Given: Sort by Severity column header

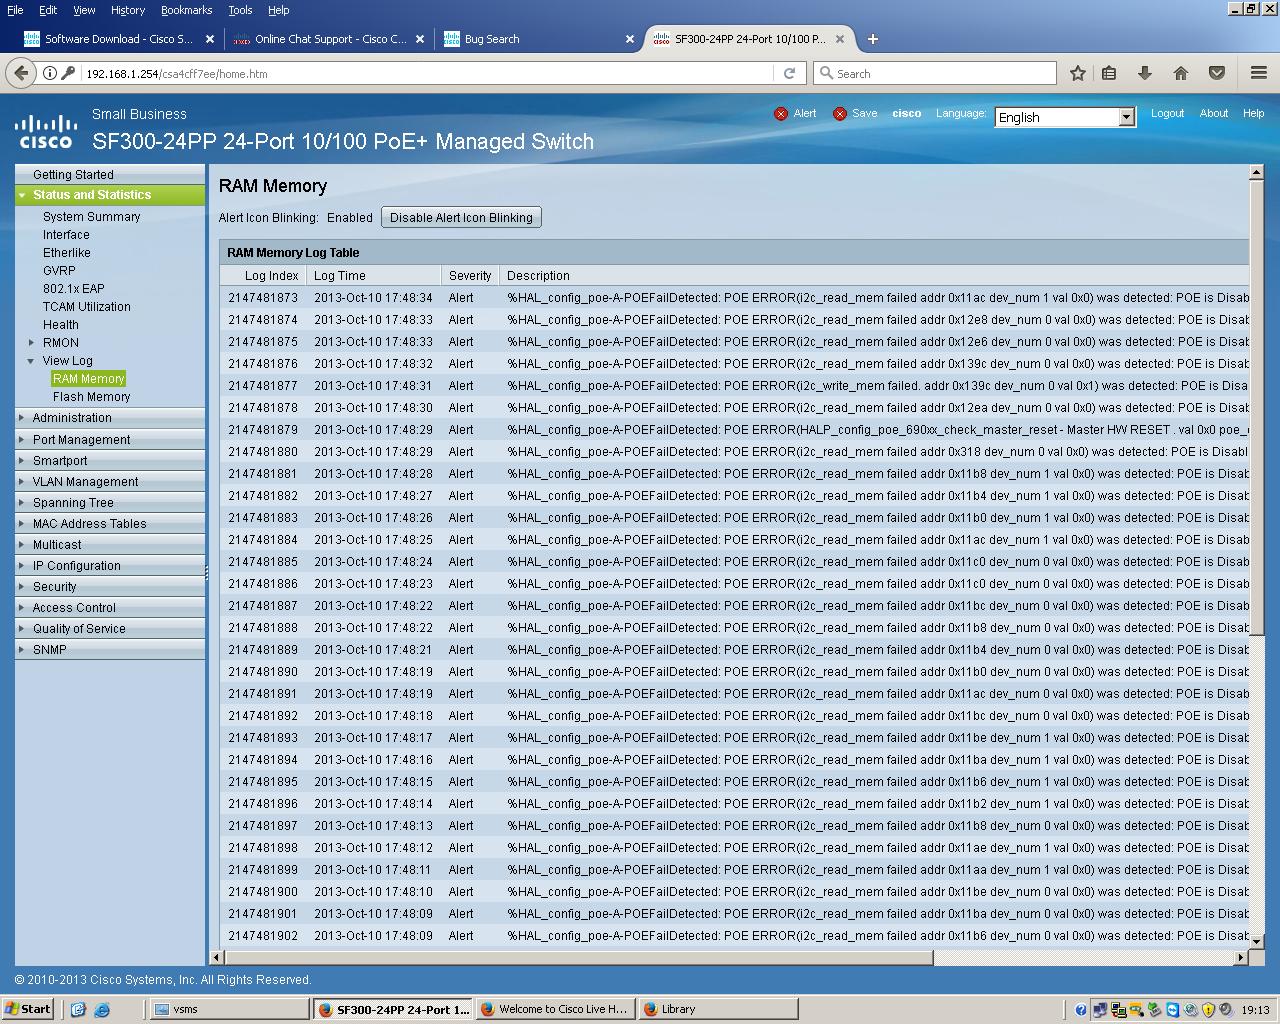Looking at the screenshot, I should tap(469, 276).
